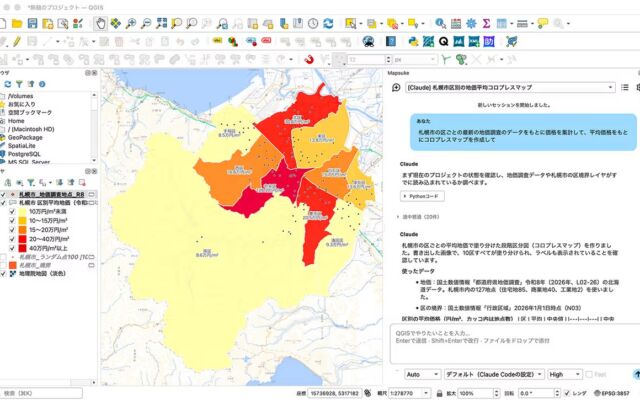Open the Select Features tool dropdown arrow
The image size is (640, 400).
tap(361, 24)
